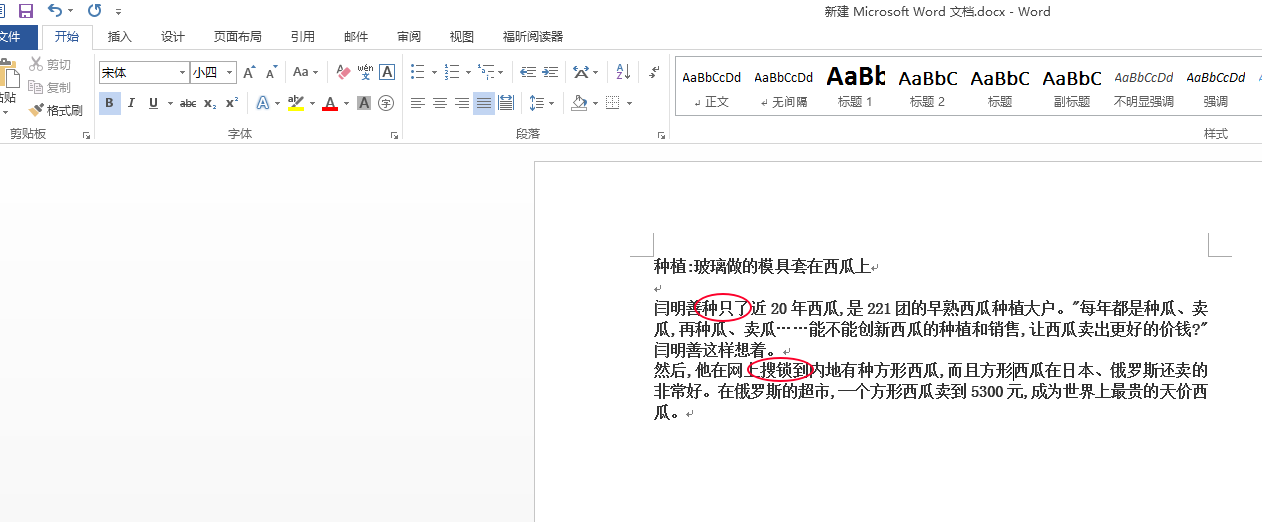Increase font size with grow font icon
The height and width of the screenshot is (522, 1262).
click(249, 72)
